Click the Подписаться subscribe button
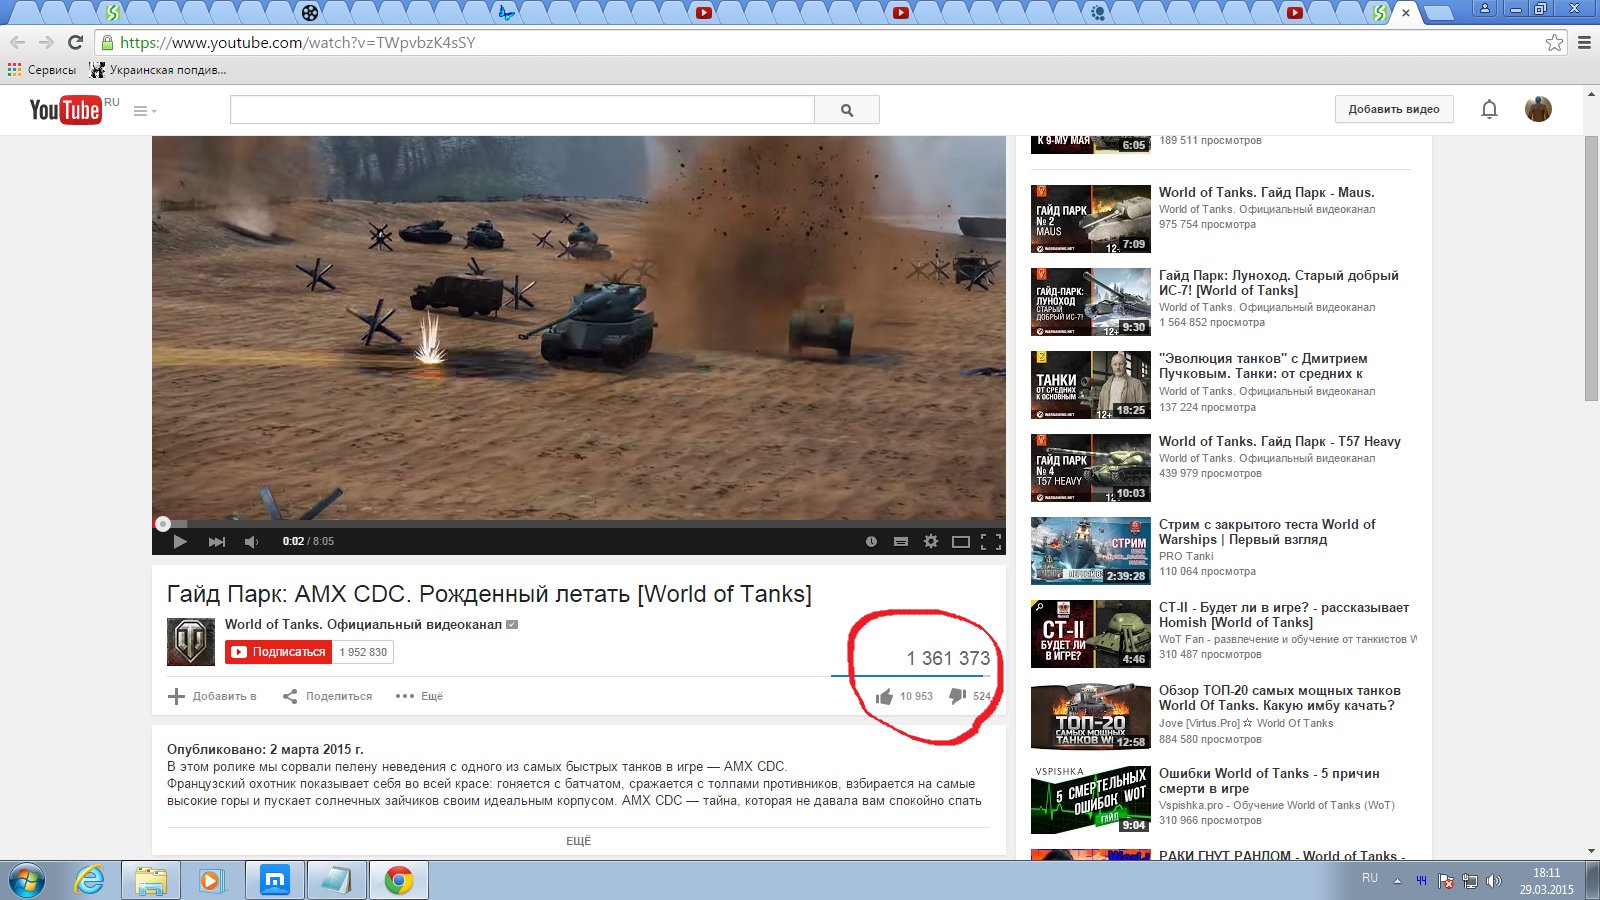This screenshot has height=900, width=1600. point(278,652)
